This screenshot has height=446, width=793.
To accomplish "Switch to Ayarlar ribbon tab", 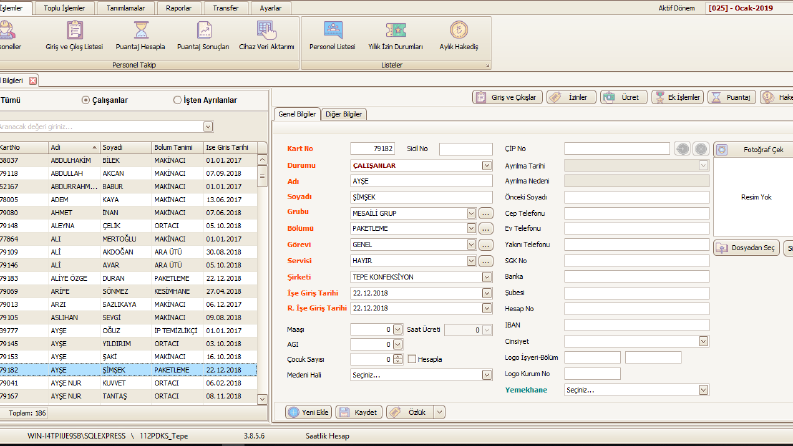I will [x=271, y=8].
